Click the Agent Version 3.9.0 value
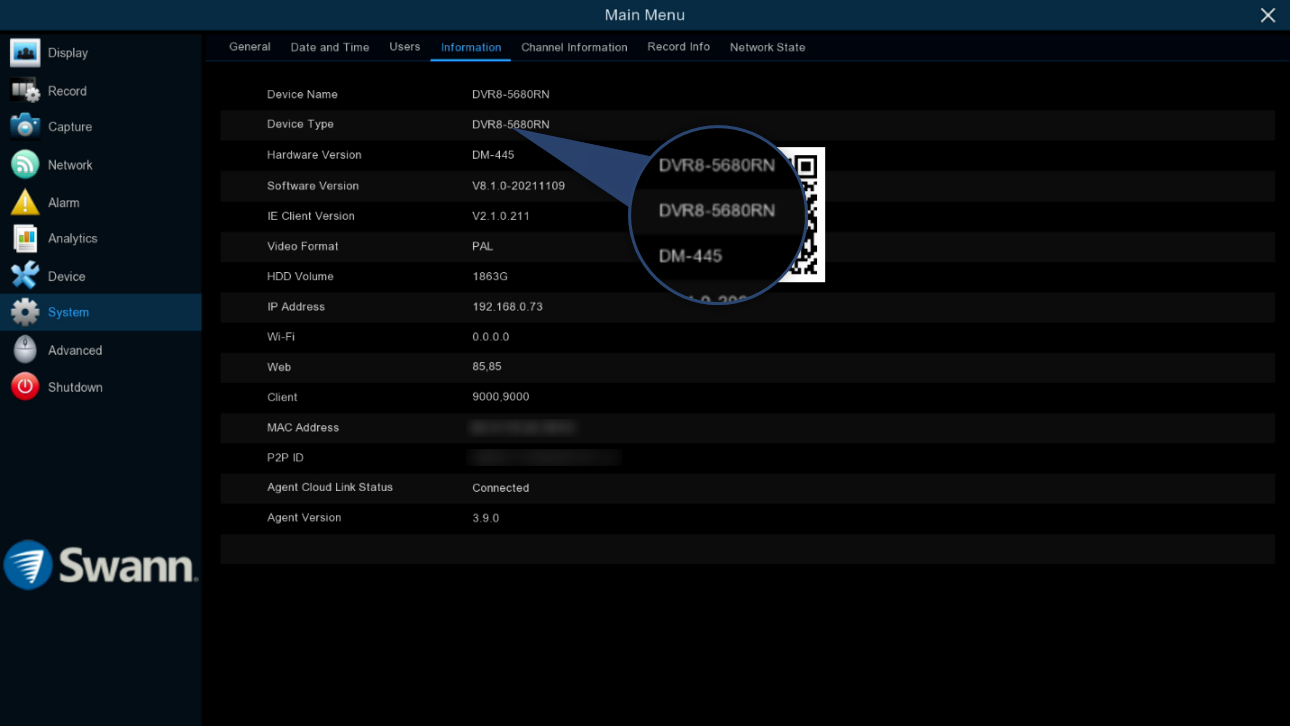The image size is (1292, 727). [486, 518]
